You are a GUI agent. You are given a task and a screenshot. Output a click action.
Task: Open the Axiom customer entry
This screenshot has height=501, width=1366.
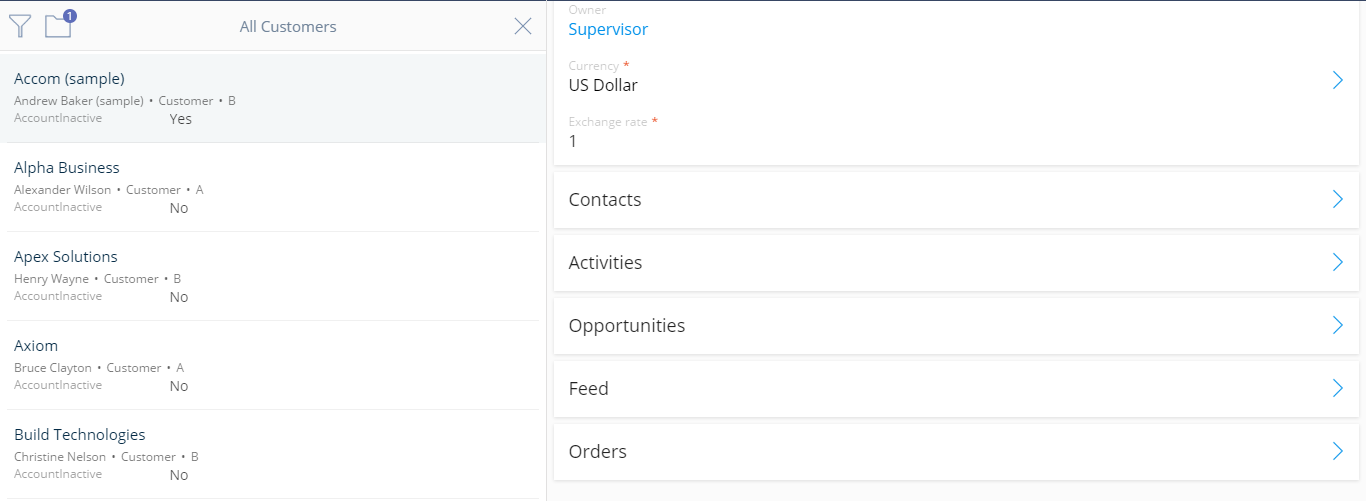[273, 365]
